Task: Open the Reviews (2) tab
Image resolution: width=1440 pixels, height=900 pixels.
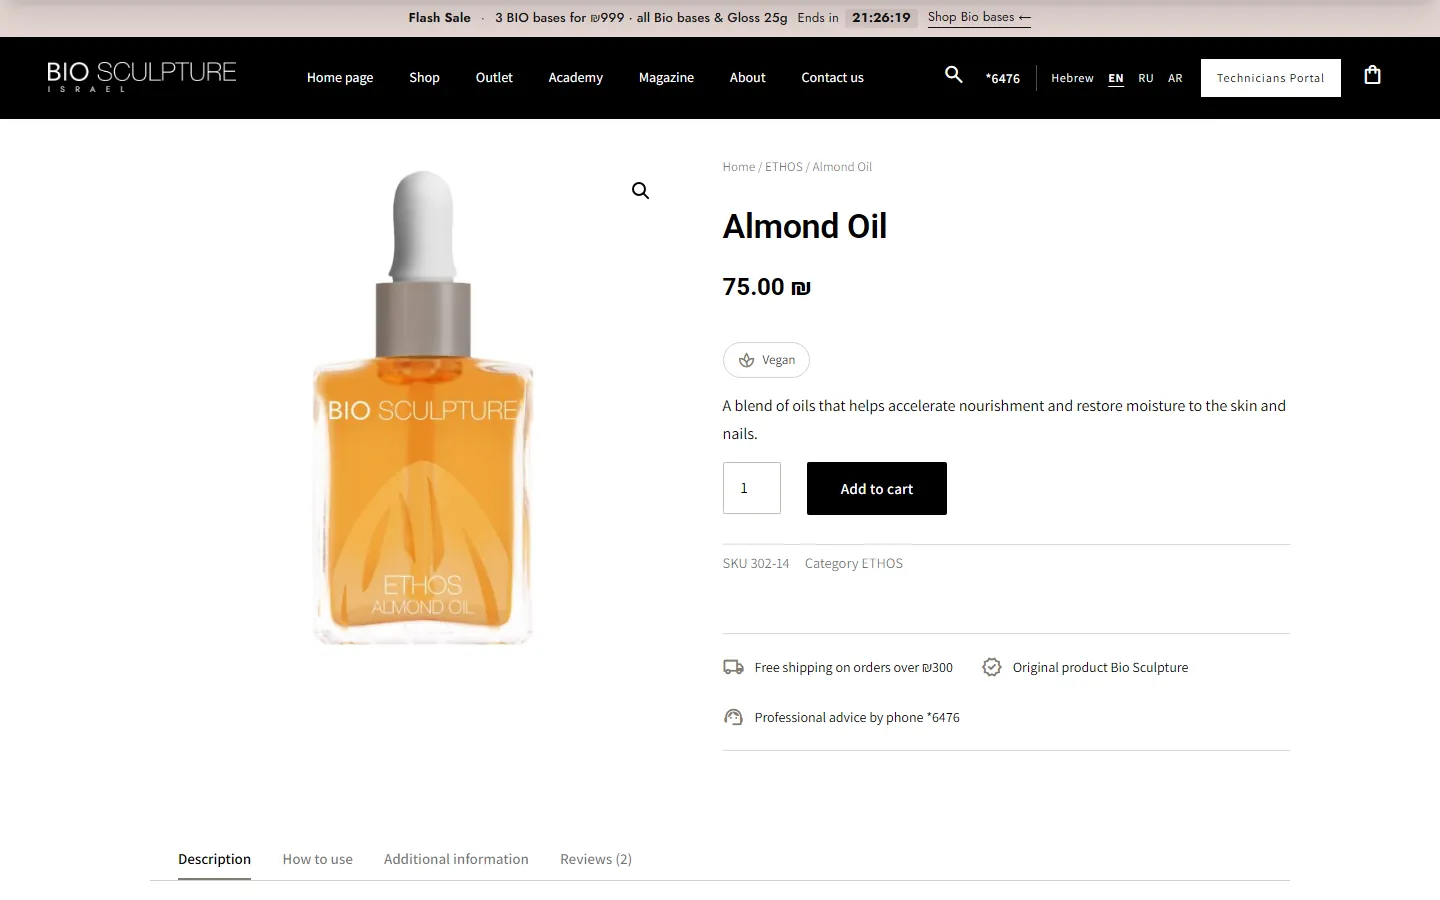Action: (596, 859)
